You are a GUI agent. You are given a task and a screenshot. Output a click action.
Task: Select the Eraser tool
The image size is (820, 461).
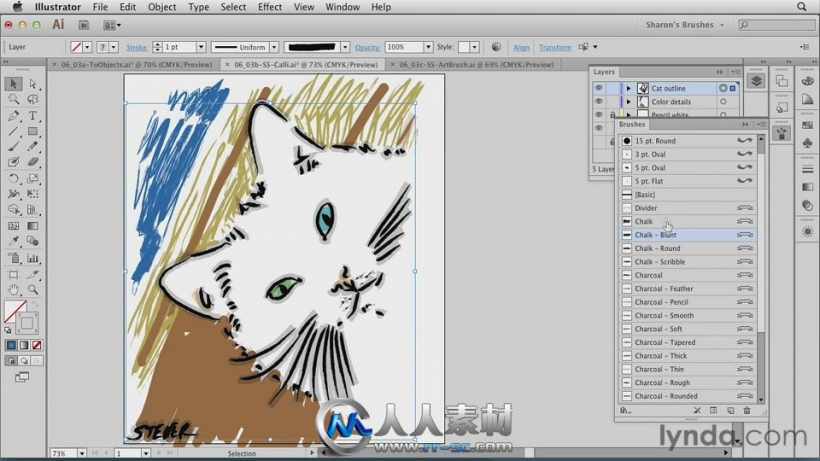point(33,163)
